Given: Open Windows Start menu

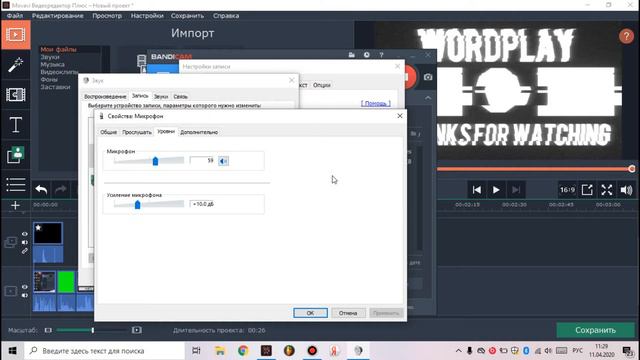Looking at the screenshot, I should pos(12,351).
